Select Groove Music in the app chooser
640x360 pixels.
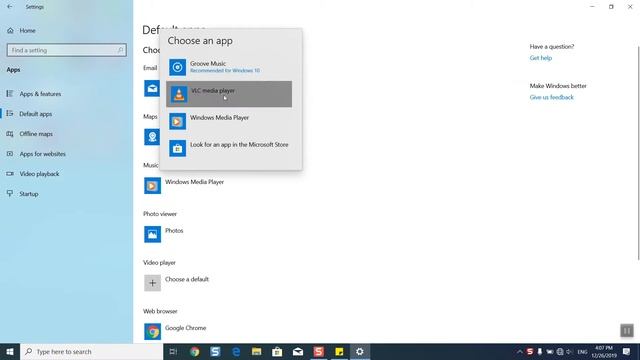[x=229, y=67]
